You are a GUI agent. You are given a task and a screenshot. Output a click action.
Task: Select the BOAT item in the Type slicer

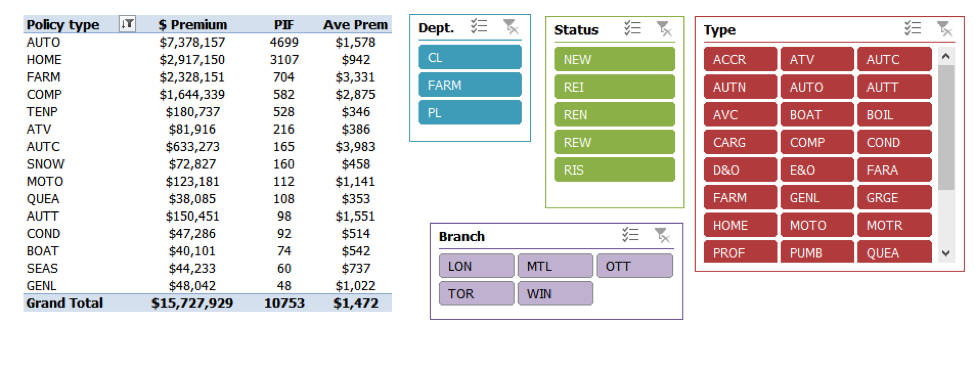pyautogui.click(x=817, y=114)
